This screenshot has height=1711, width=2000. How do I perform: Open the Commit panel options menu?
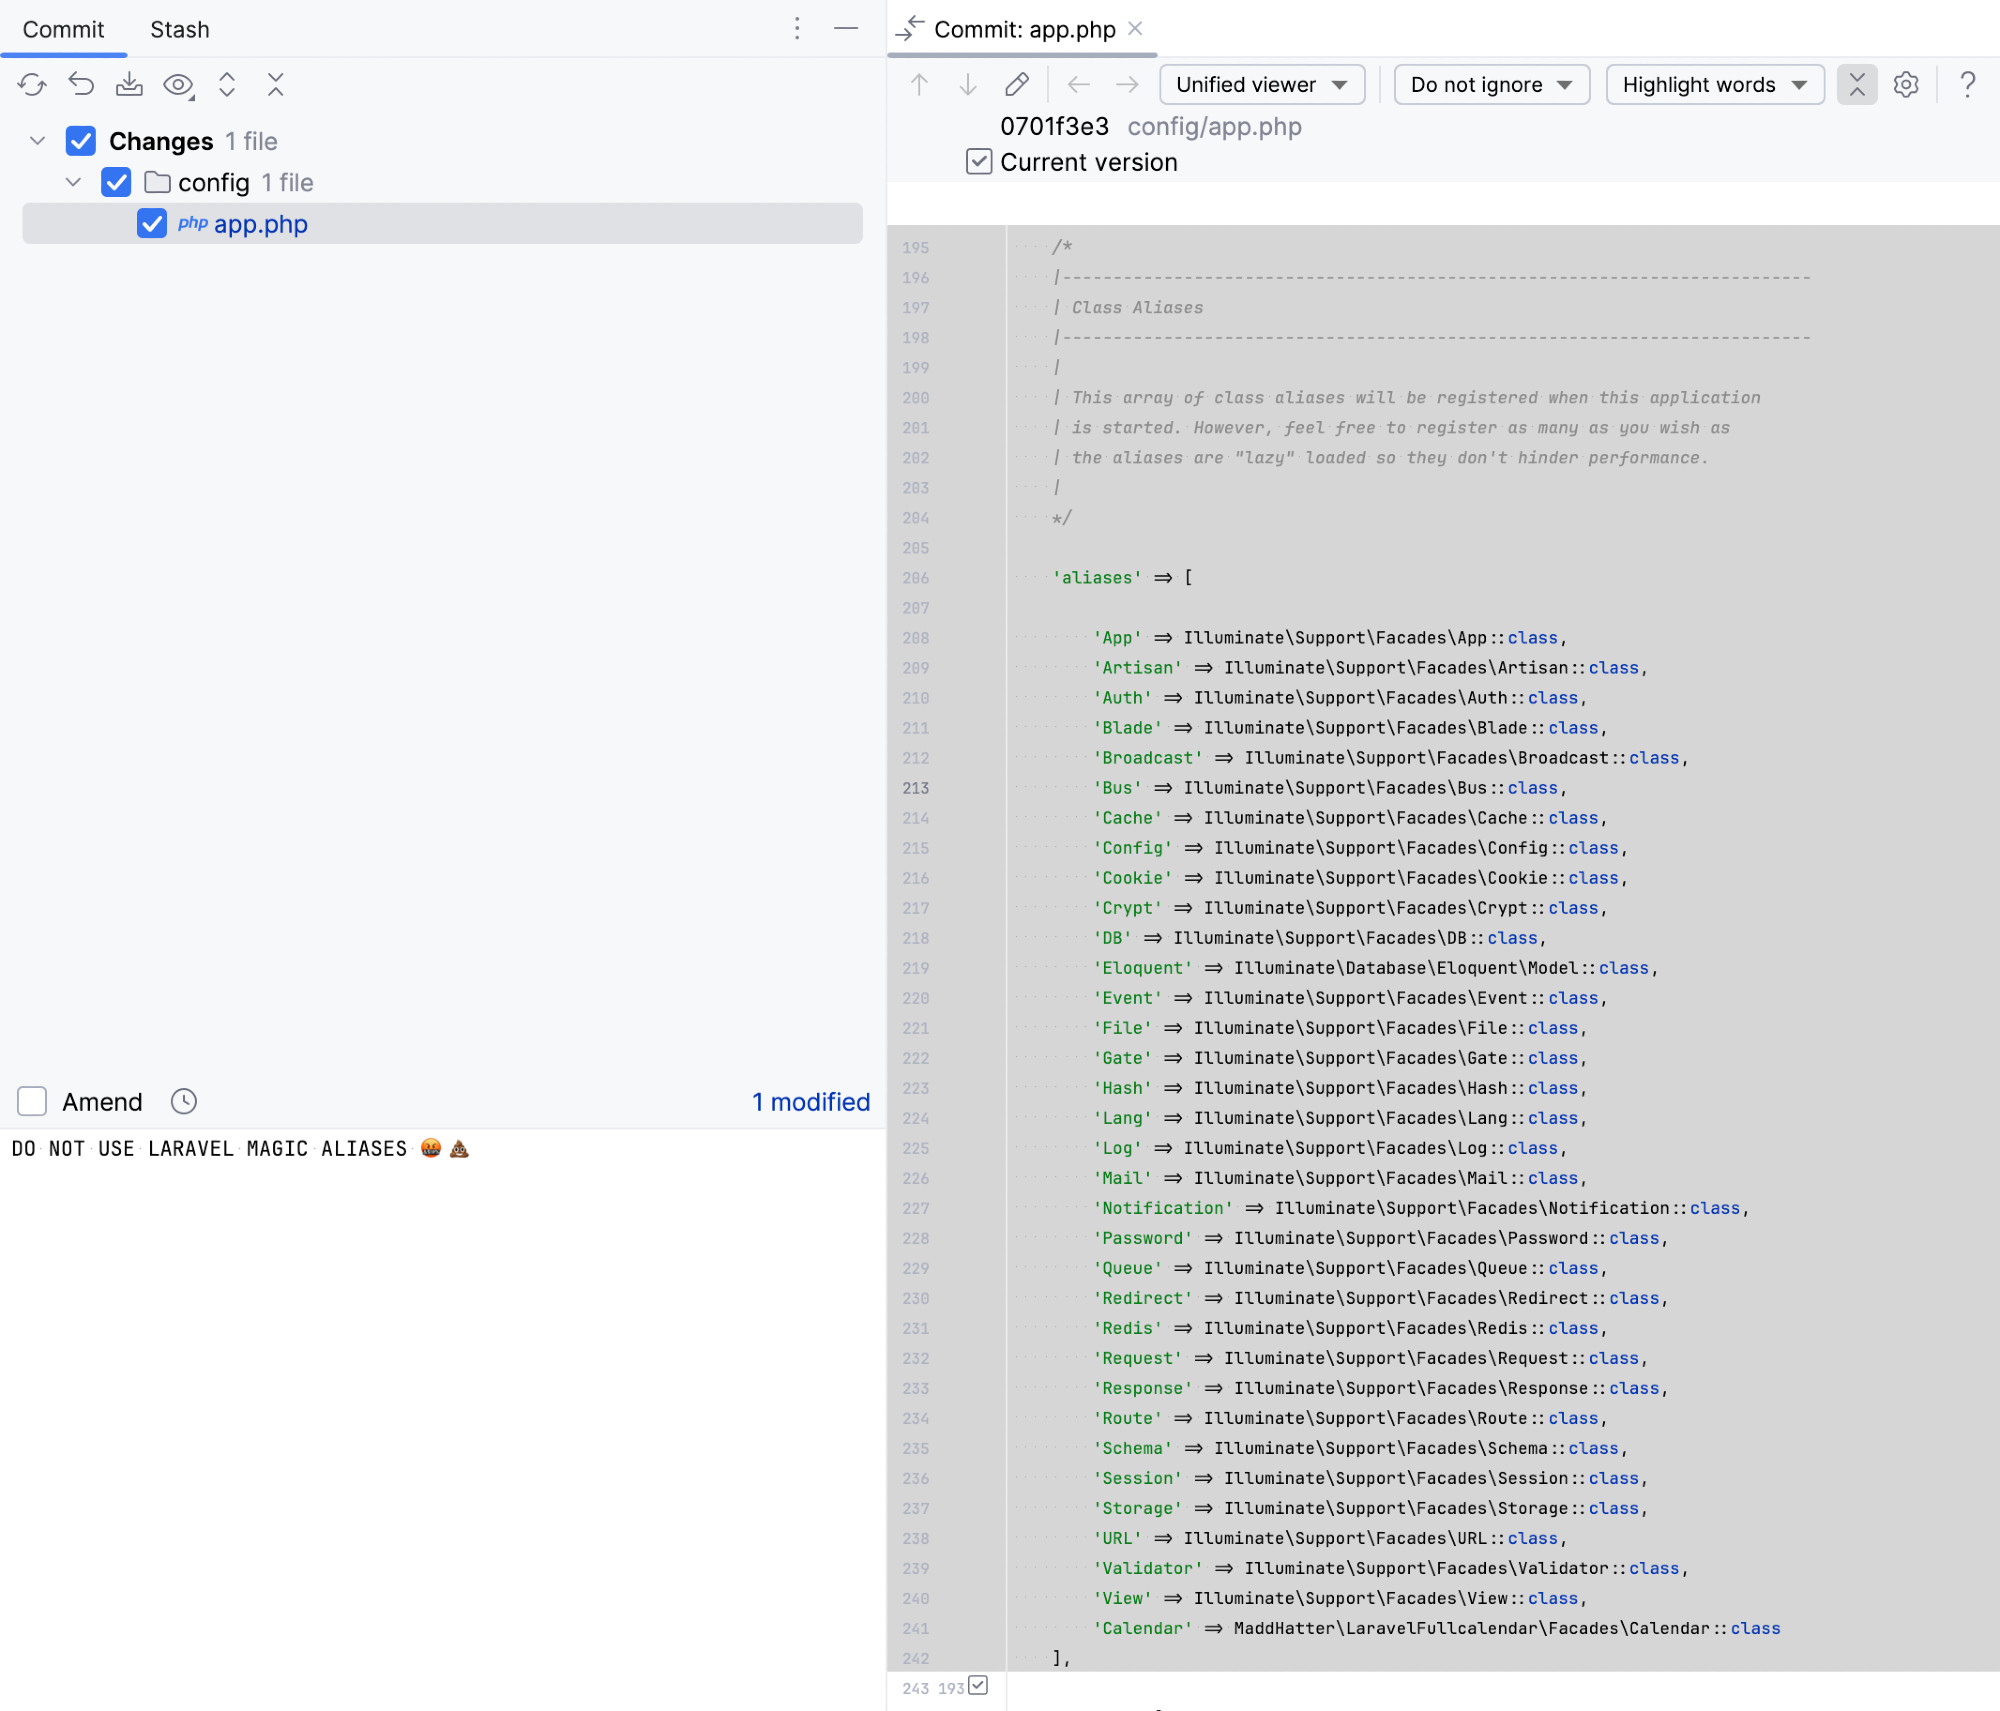(797, 29)
